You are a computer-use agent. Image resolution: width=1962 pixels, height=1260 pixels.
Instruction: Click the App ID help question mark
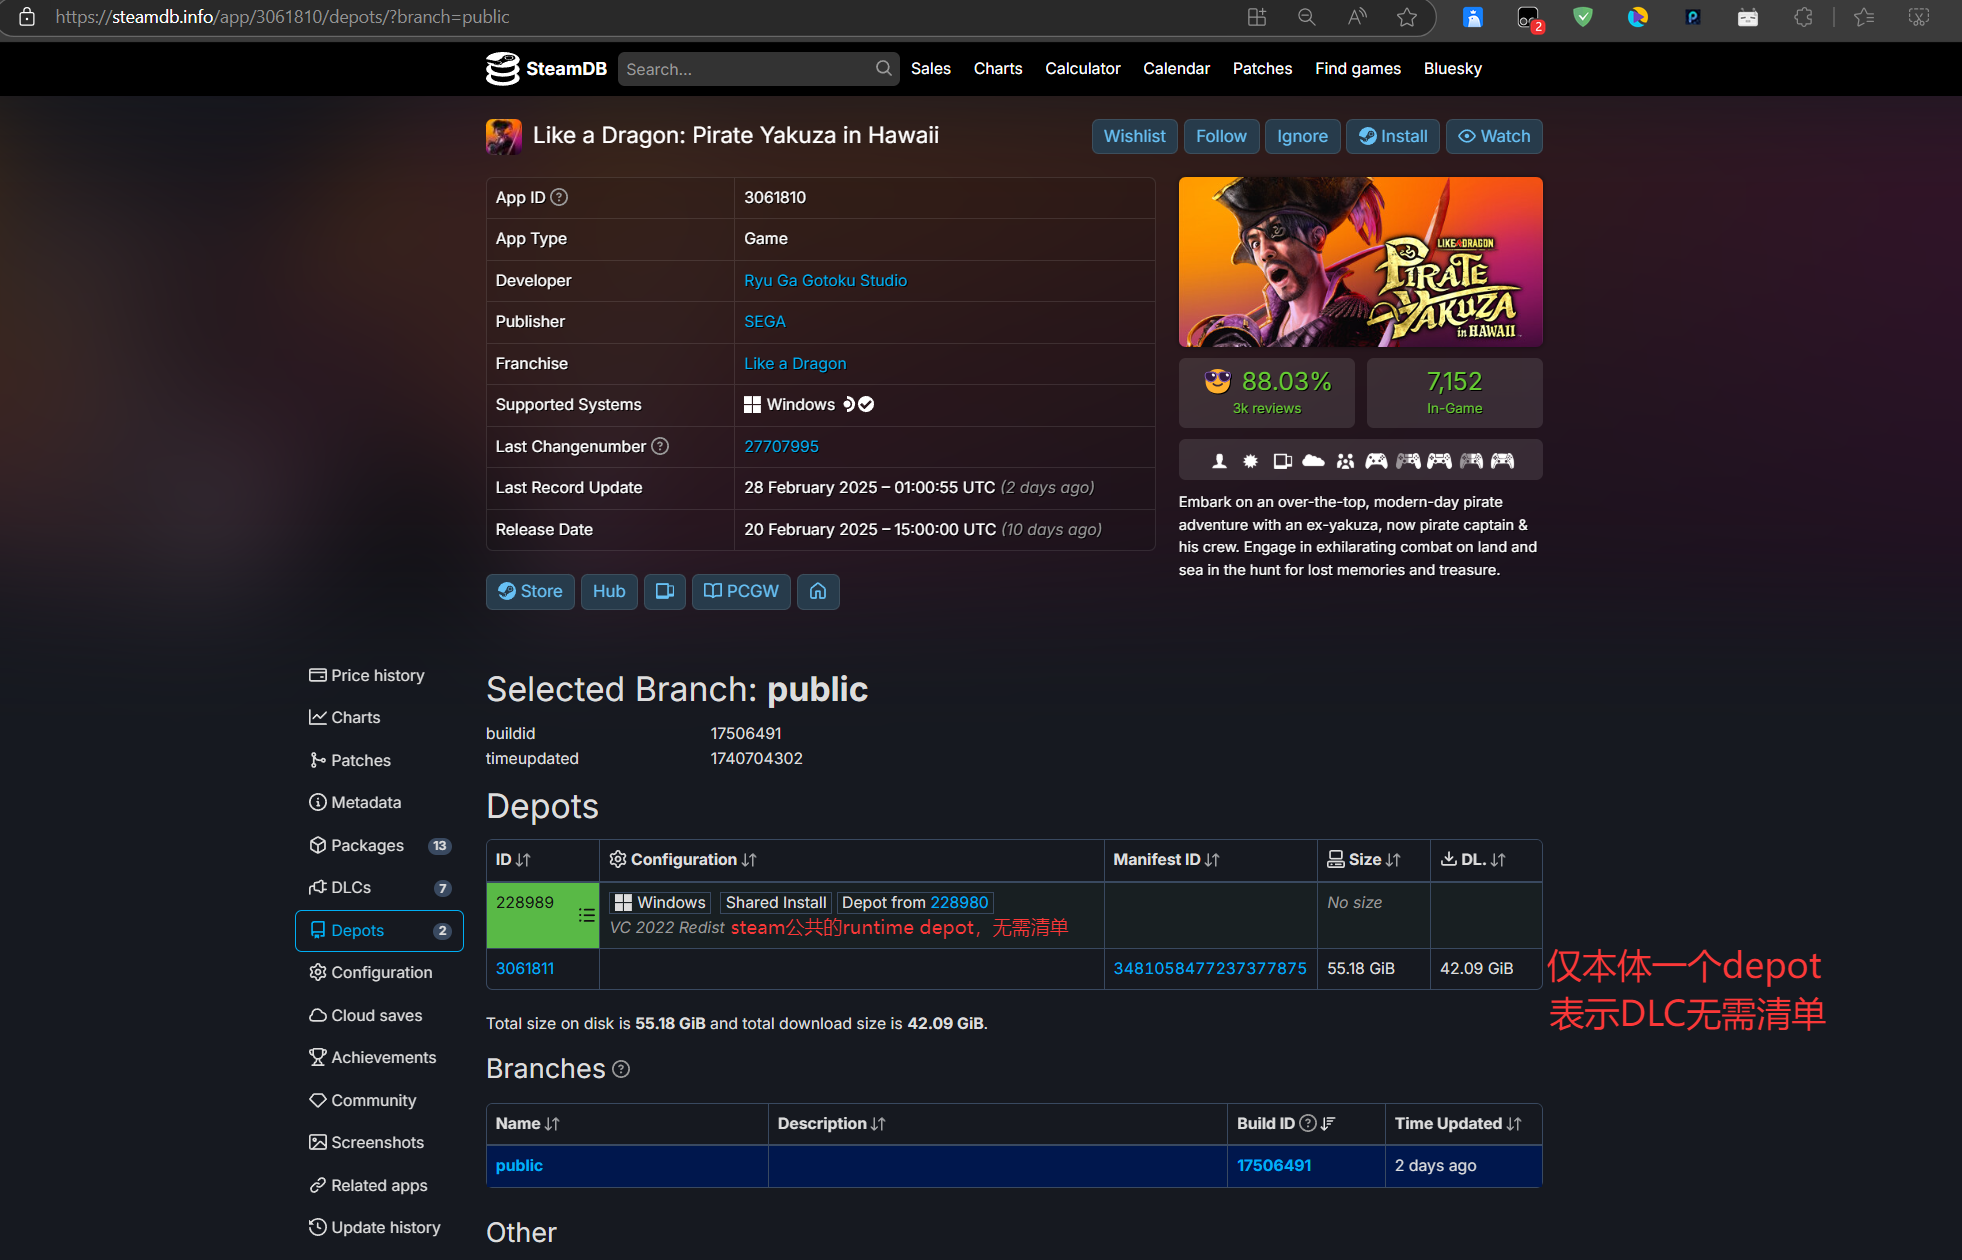tap(560, 198)
